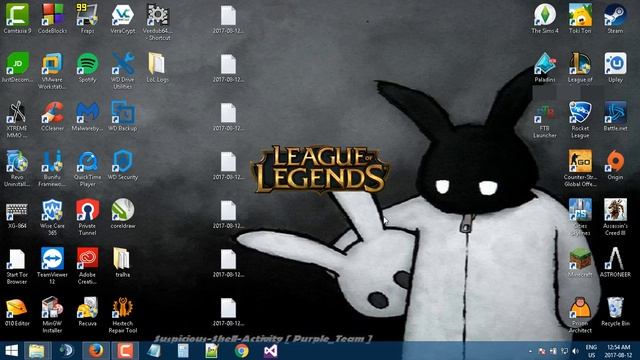Launch CCleaner from the desktop
The image size is (640, 360).
pos(52,116)
